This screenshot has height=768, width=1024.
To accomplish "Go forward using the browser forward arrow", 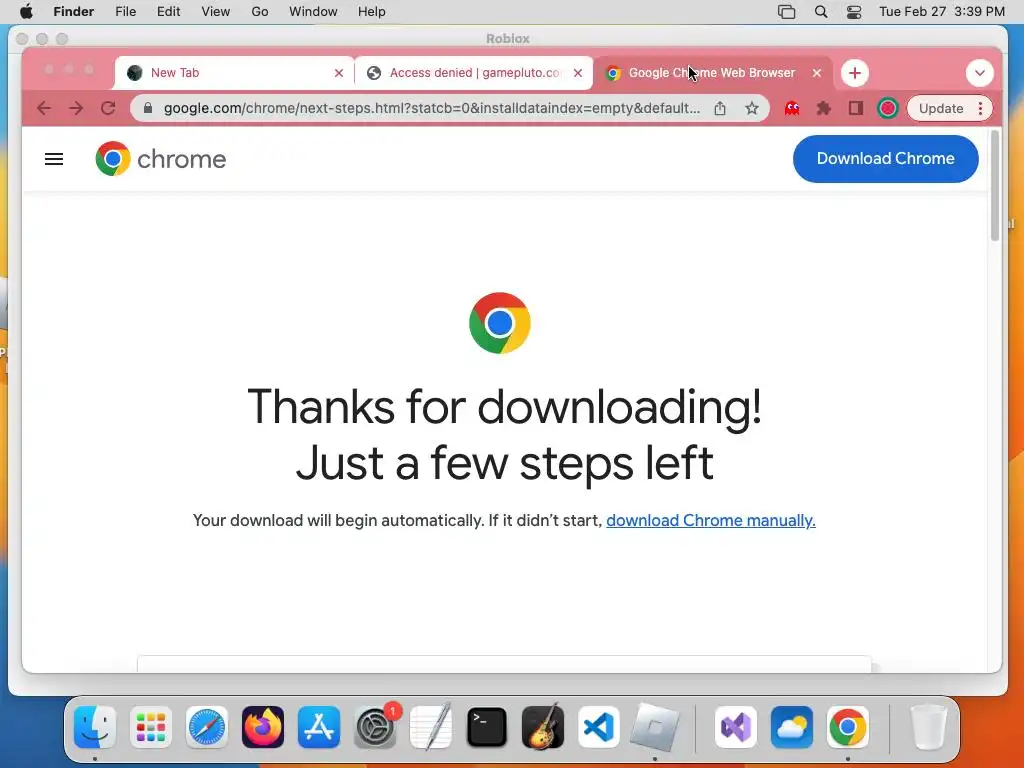I will point(76,108).
